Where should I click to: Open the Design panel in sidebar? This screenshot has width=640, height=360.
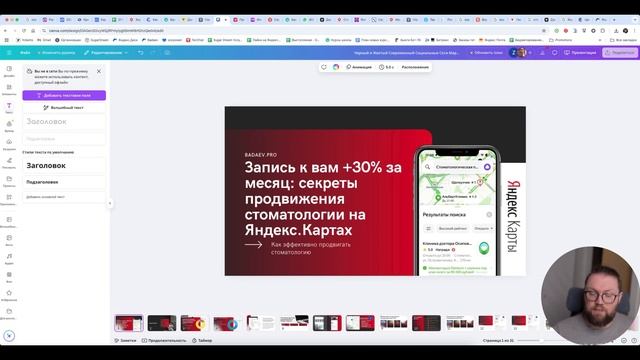point(9,71)
